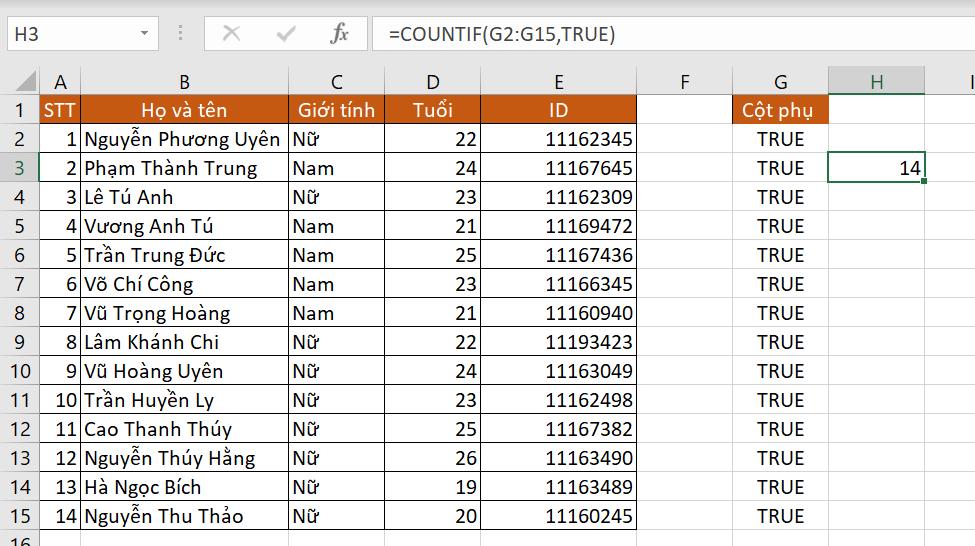975x546 pixels.
Task: Click the fill handle of cell H3
Action: click(x=925, y=181)
